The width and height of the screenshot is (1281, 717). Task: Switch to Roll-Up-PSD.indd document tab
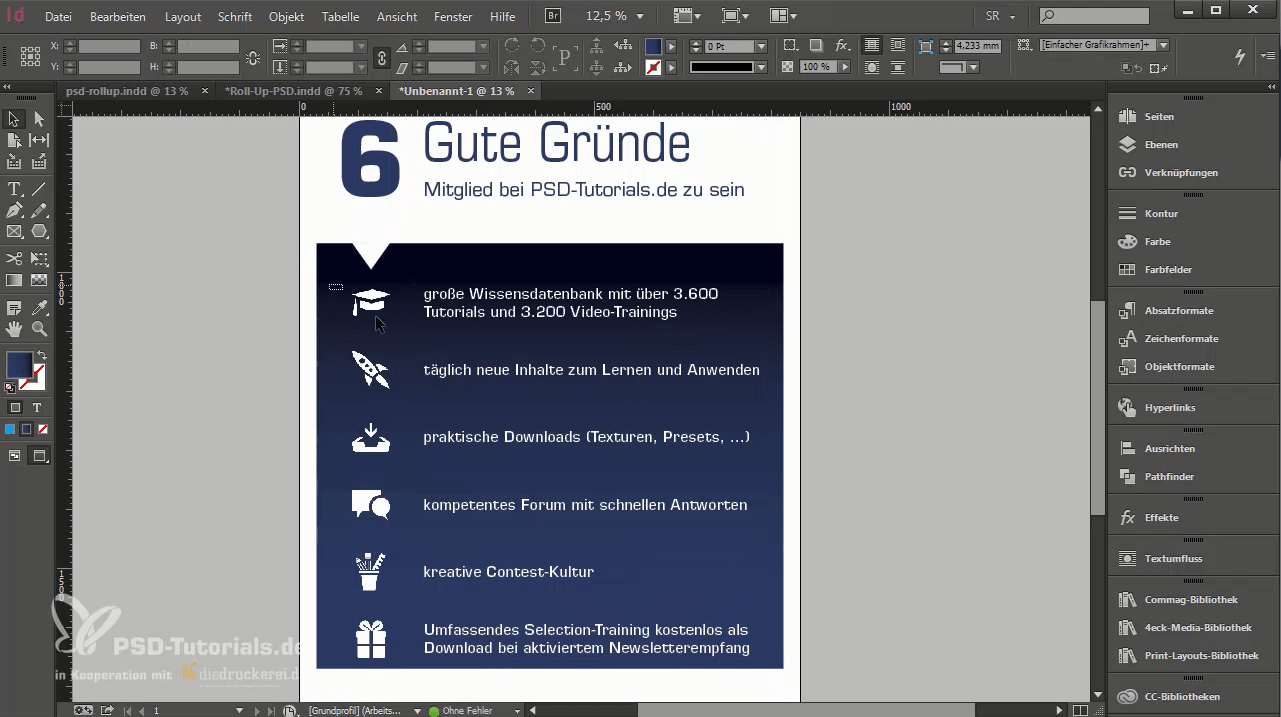[293, 91]
